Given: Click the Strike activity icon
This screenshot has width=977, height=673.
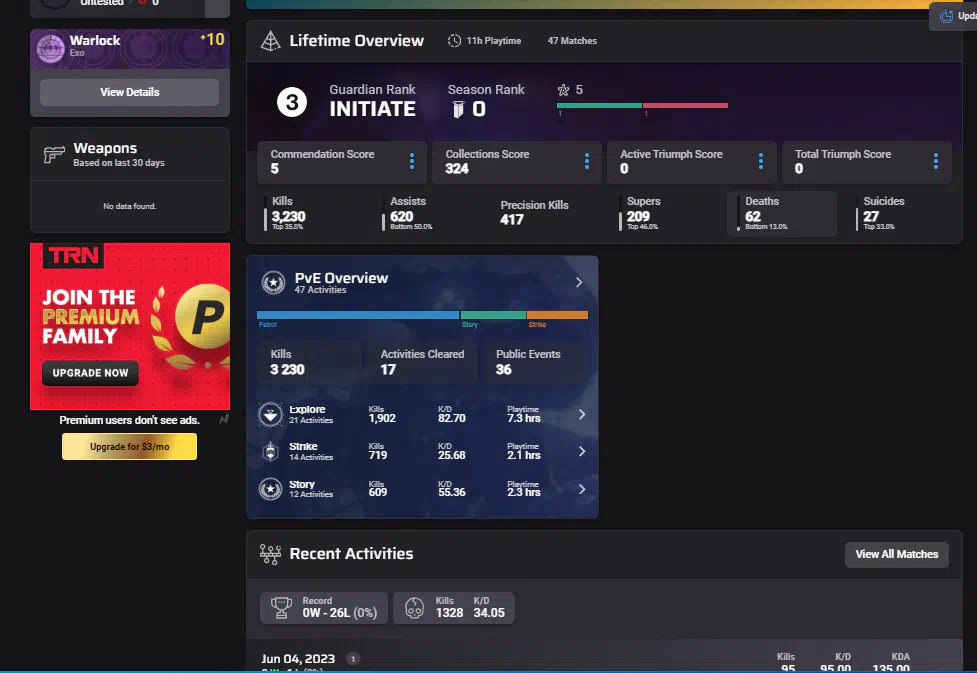Looking at the screenshot, I should [x=270, y=452].
